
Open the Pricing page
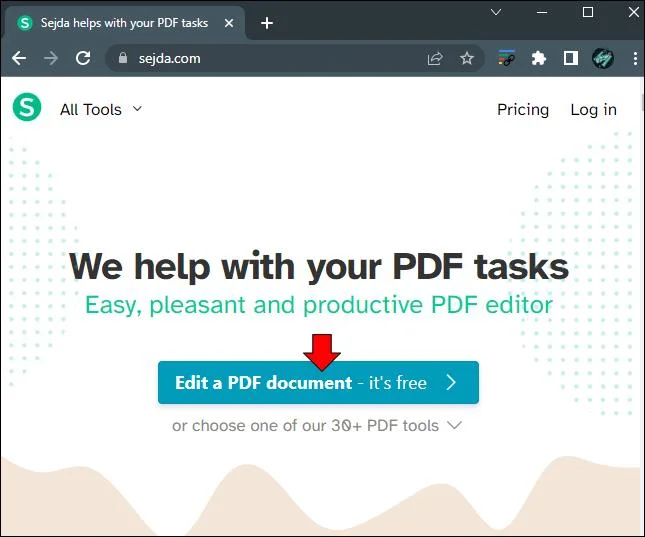523,109
